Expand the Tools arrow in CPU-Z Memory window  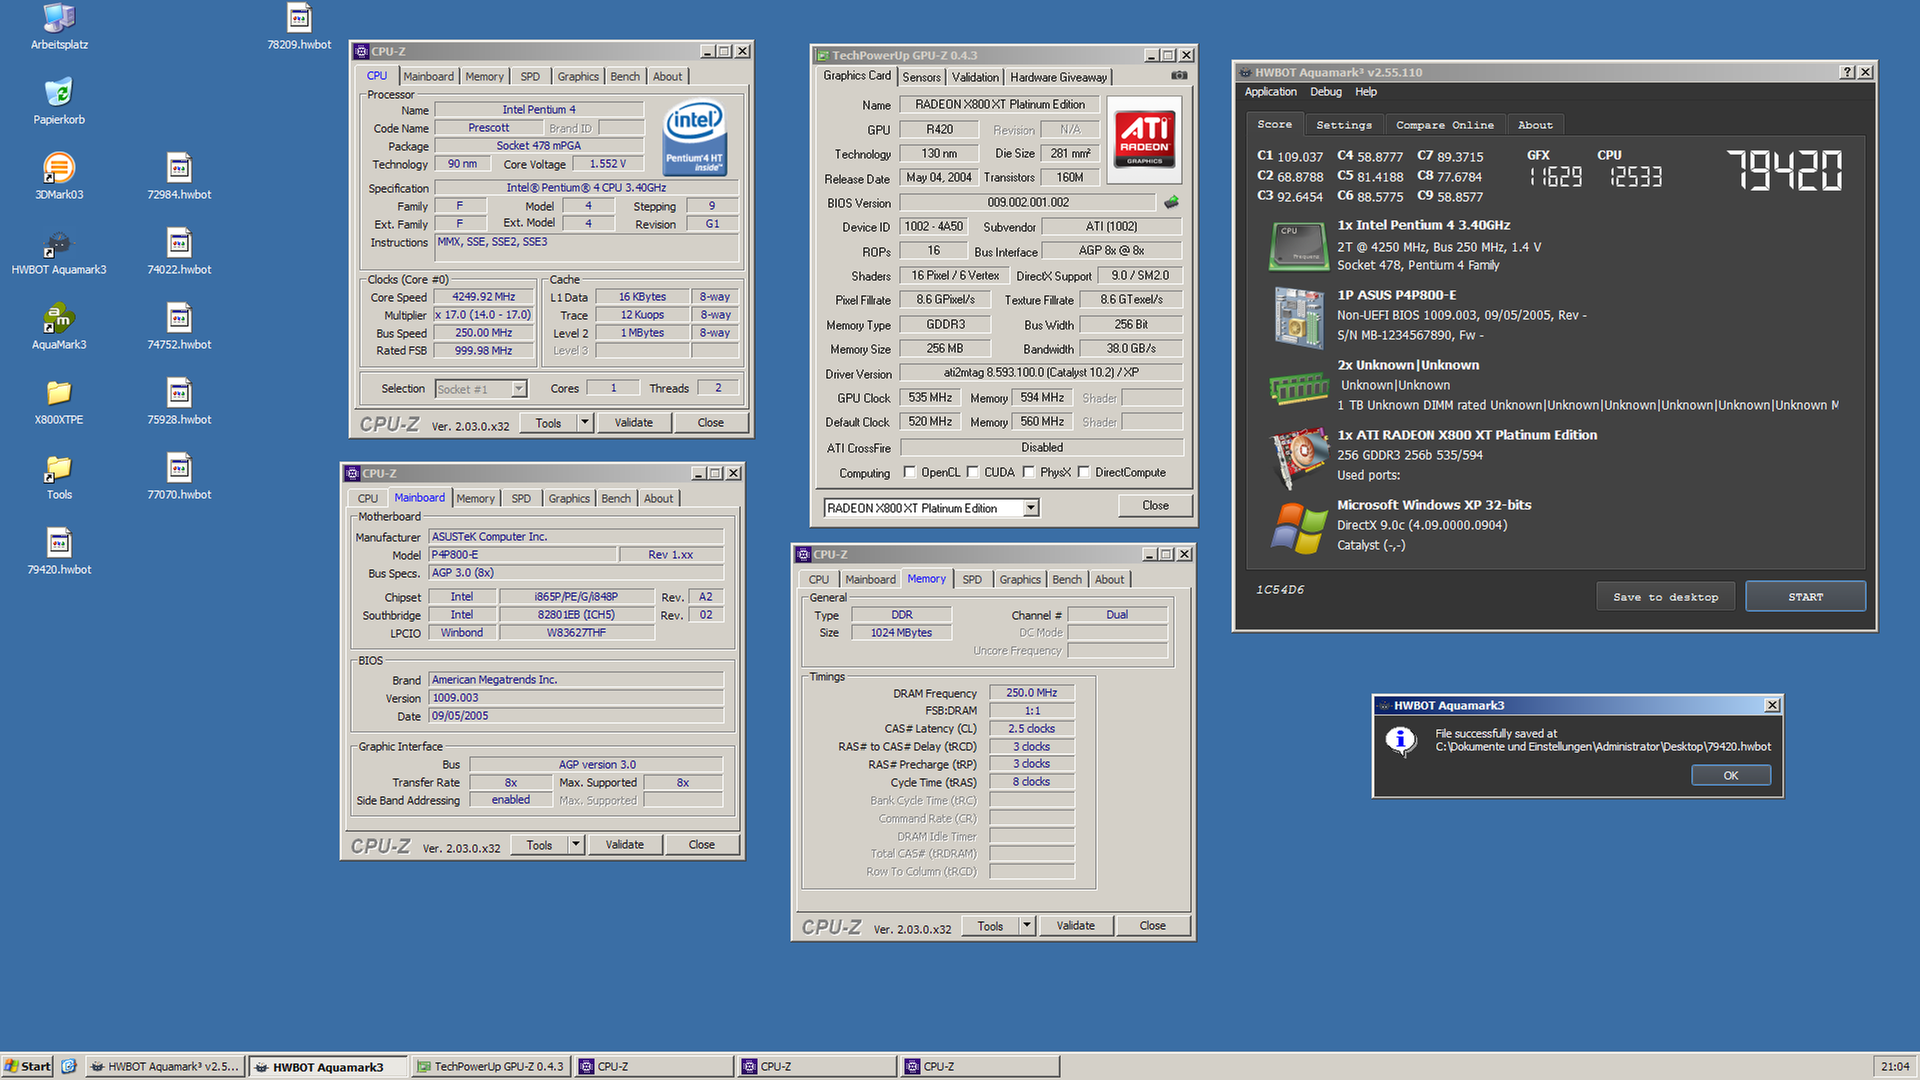coord(1026,925)
